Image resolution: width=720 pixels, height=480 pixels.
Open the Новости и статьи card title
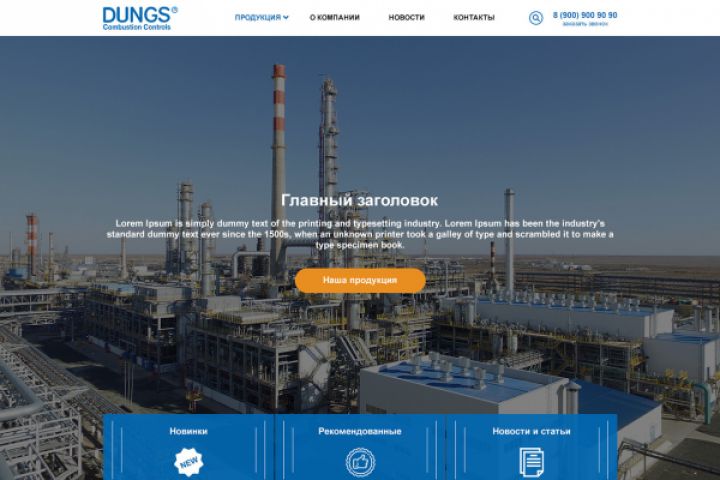[531, 431]
